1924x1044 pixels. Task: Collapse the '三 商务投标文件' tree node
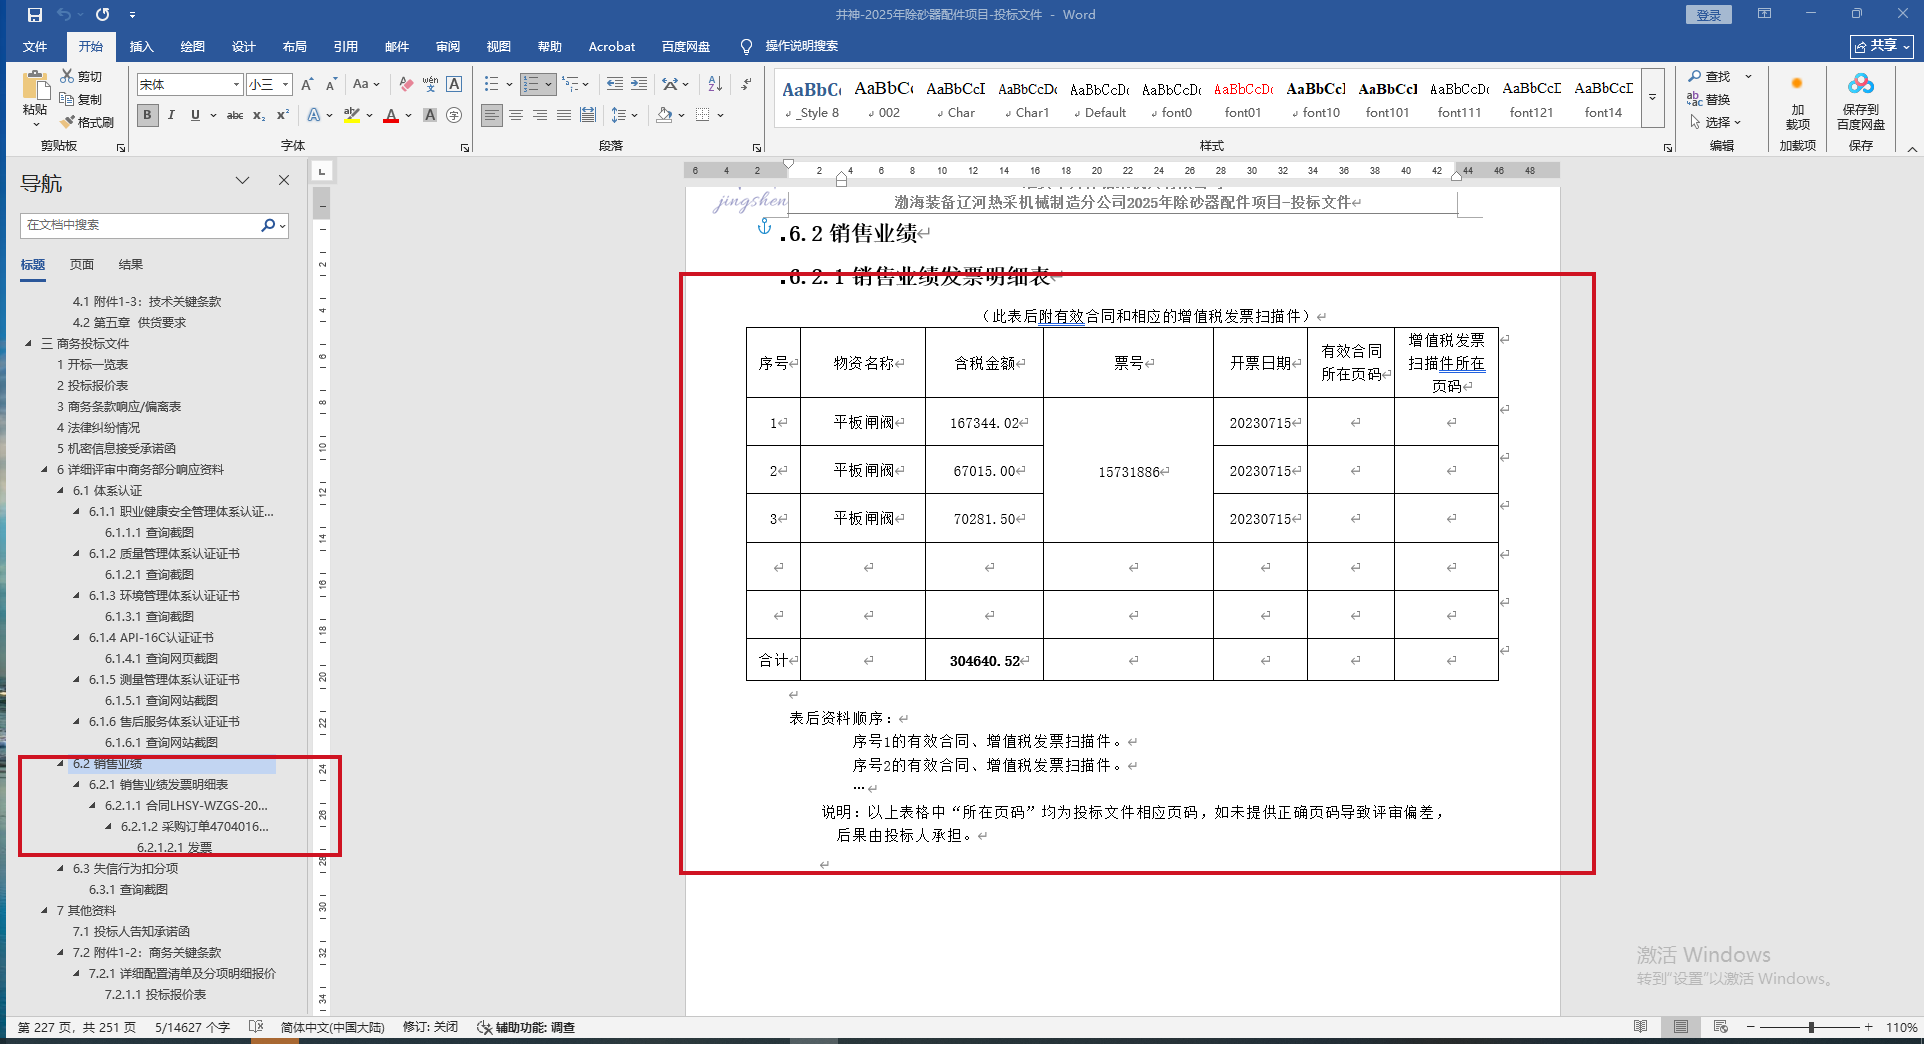click(x=29, y=343)
